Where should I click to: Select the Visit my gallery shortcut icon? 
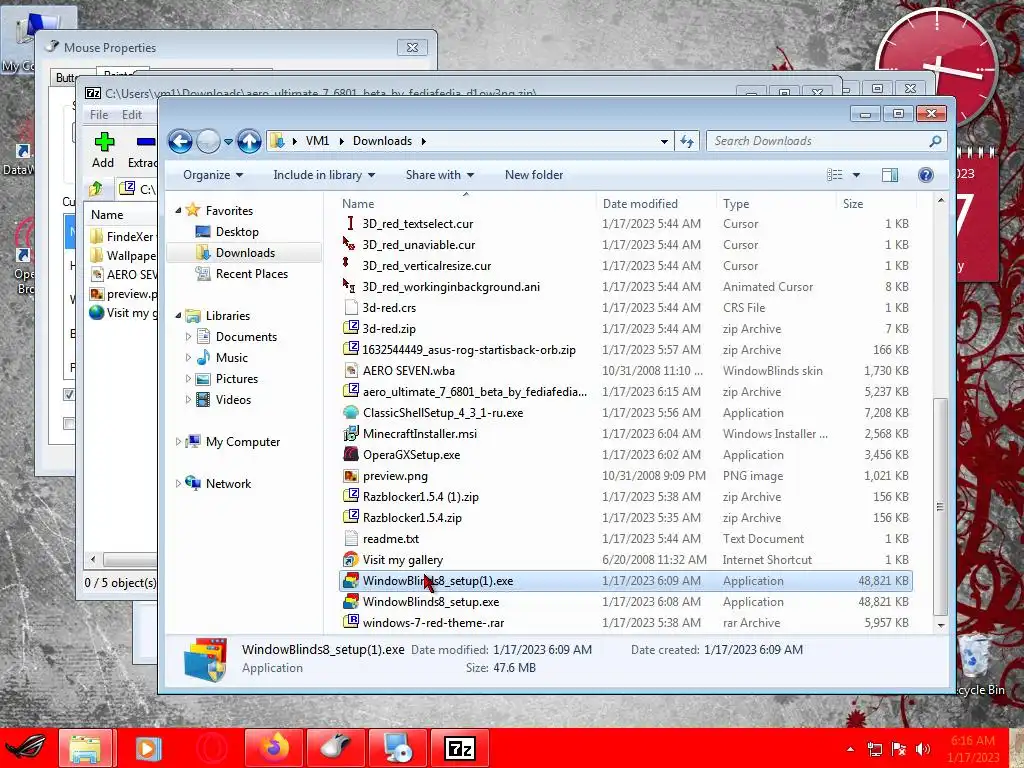coord(351,560)
